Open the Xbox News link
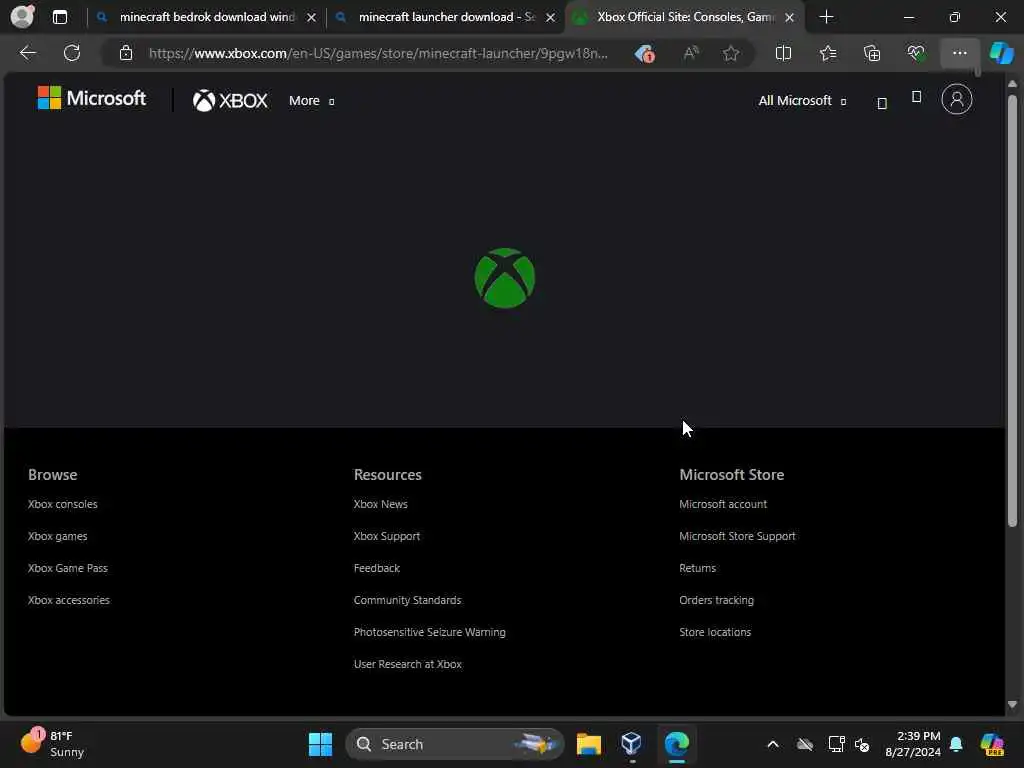 point(381,504)
